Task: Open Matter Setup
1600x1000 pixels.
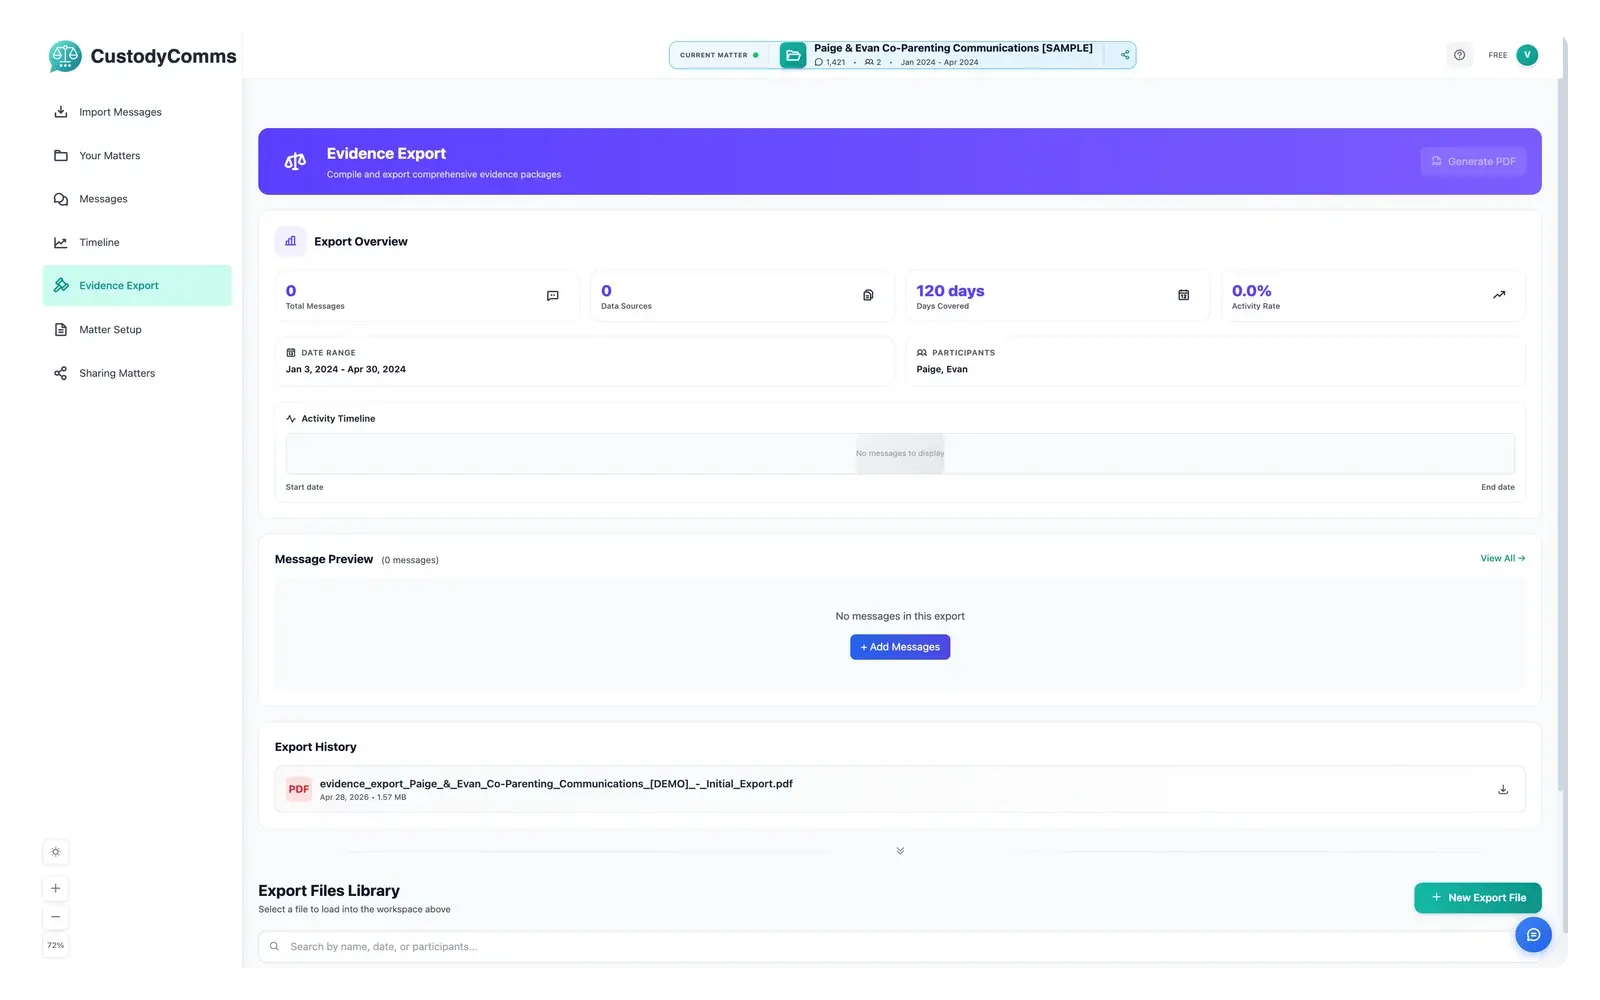Action: 137,330
